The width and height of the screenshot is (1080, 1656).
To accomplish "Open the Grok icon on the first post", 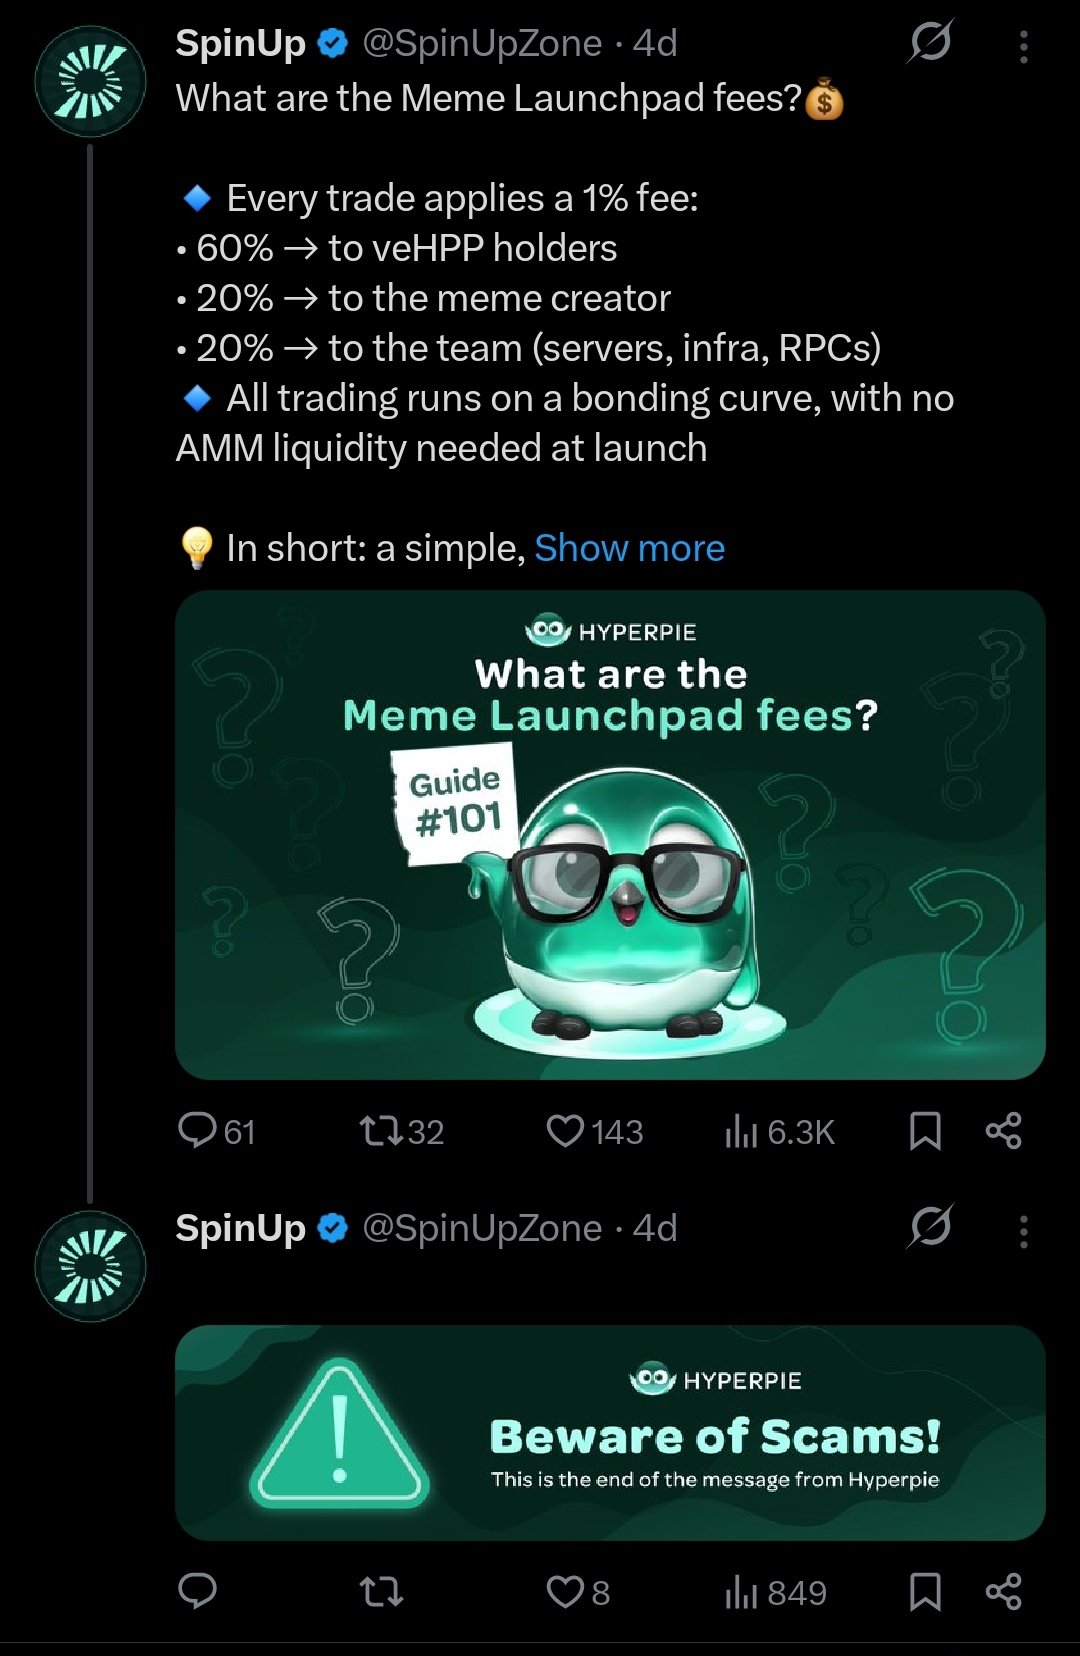I will click(930, 42).
